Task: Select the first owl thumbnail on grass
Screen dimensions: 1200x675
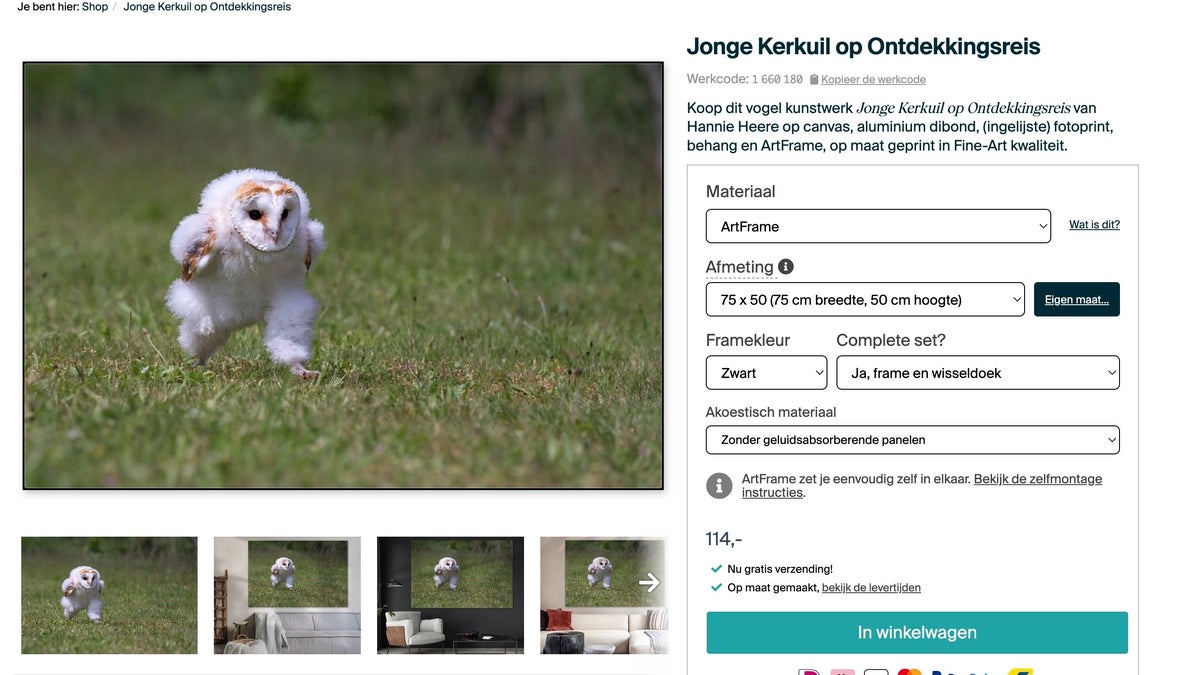Action: coord(109,595)
